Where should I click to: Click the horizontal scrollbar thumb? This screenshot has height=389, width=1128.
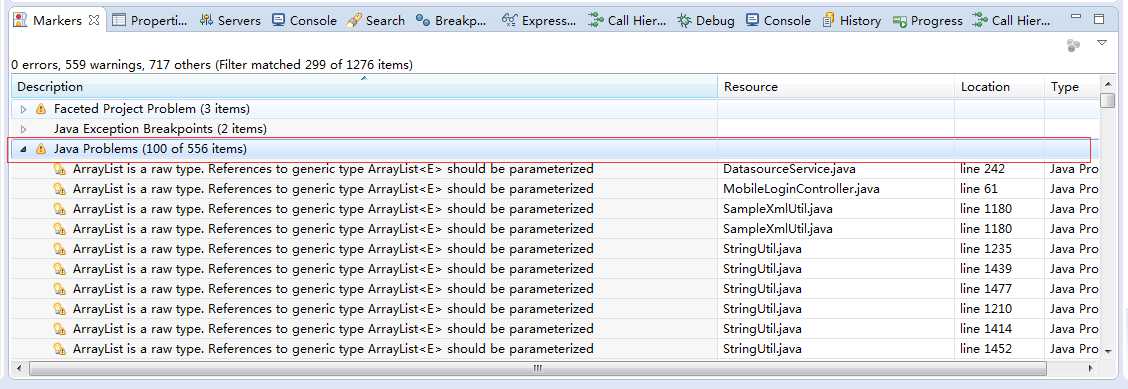[x=537, y=368]
